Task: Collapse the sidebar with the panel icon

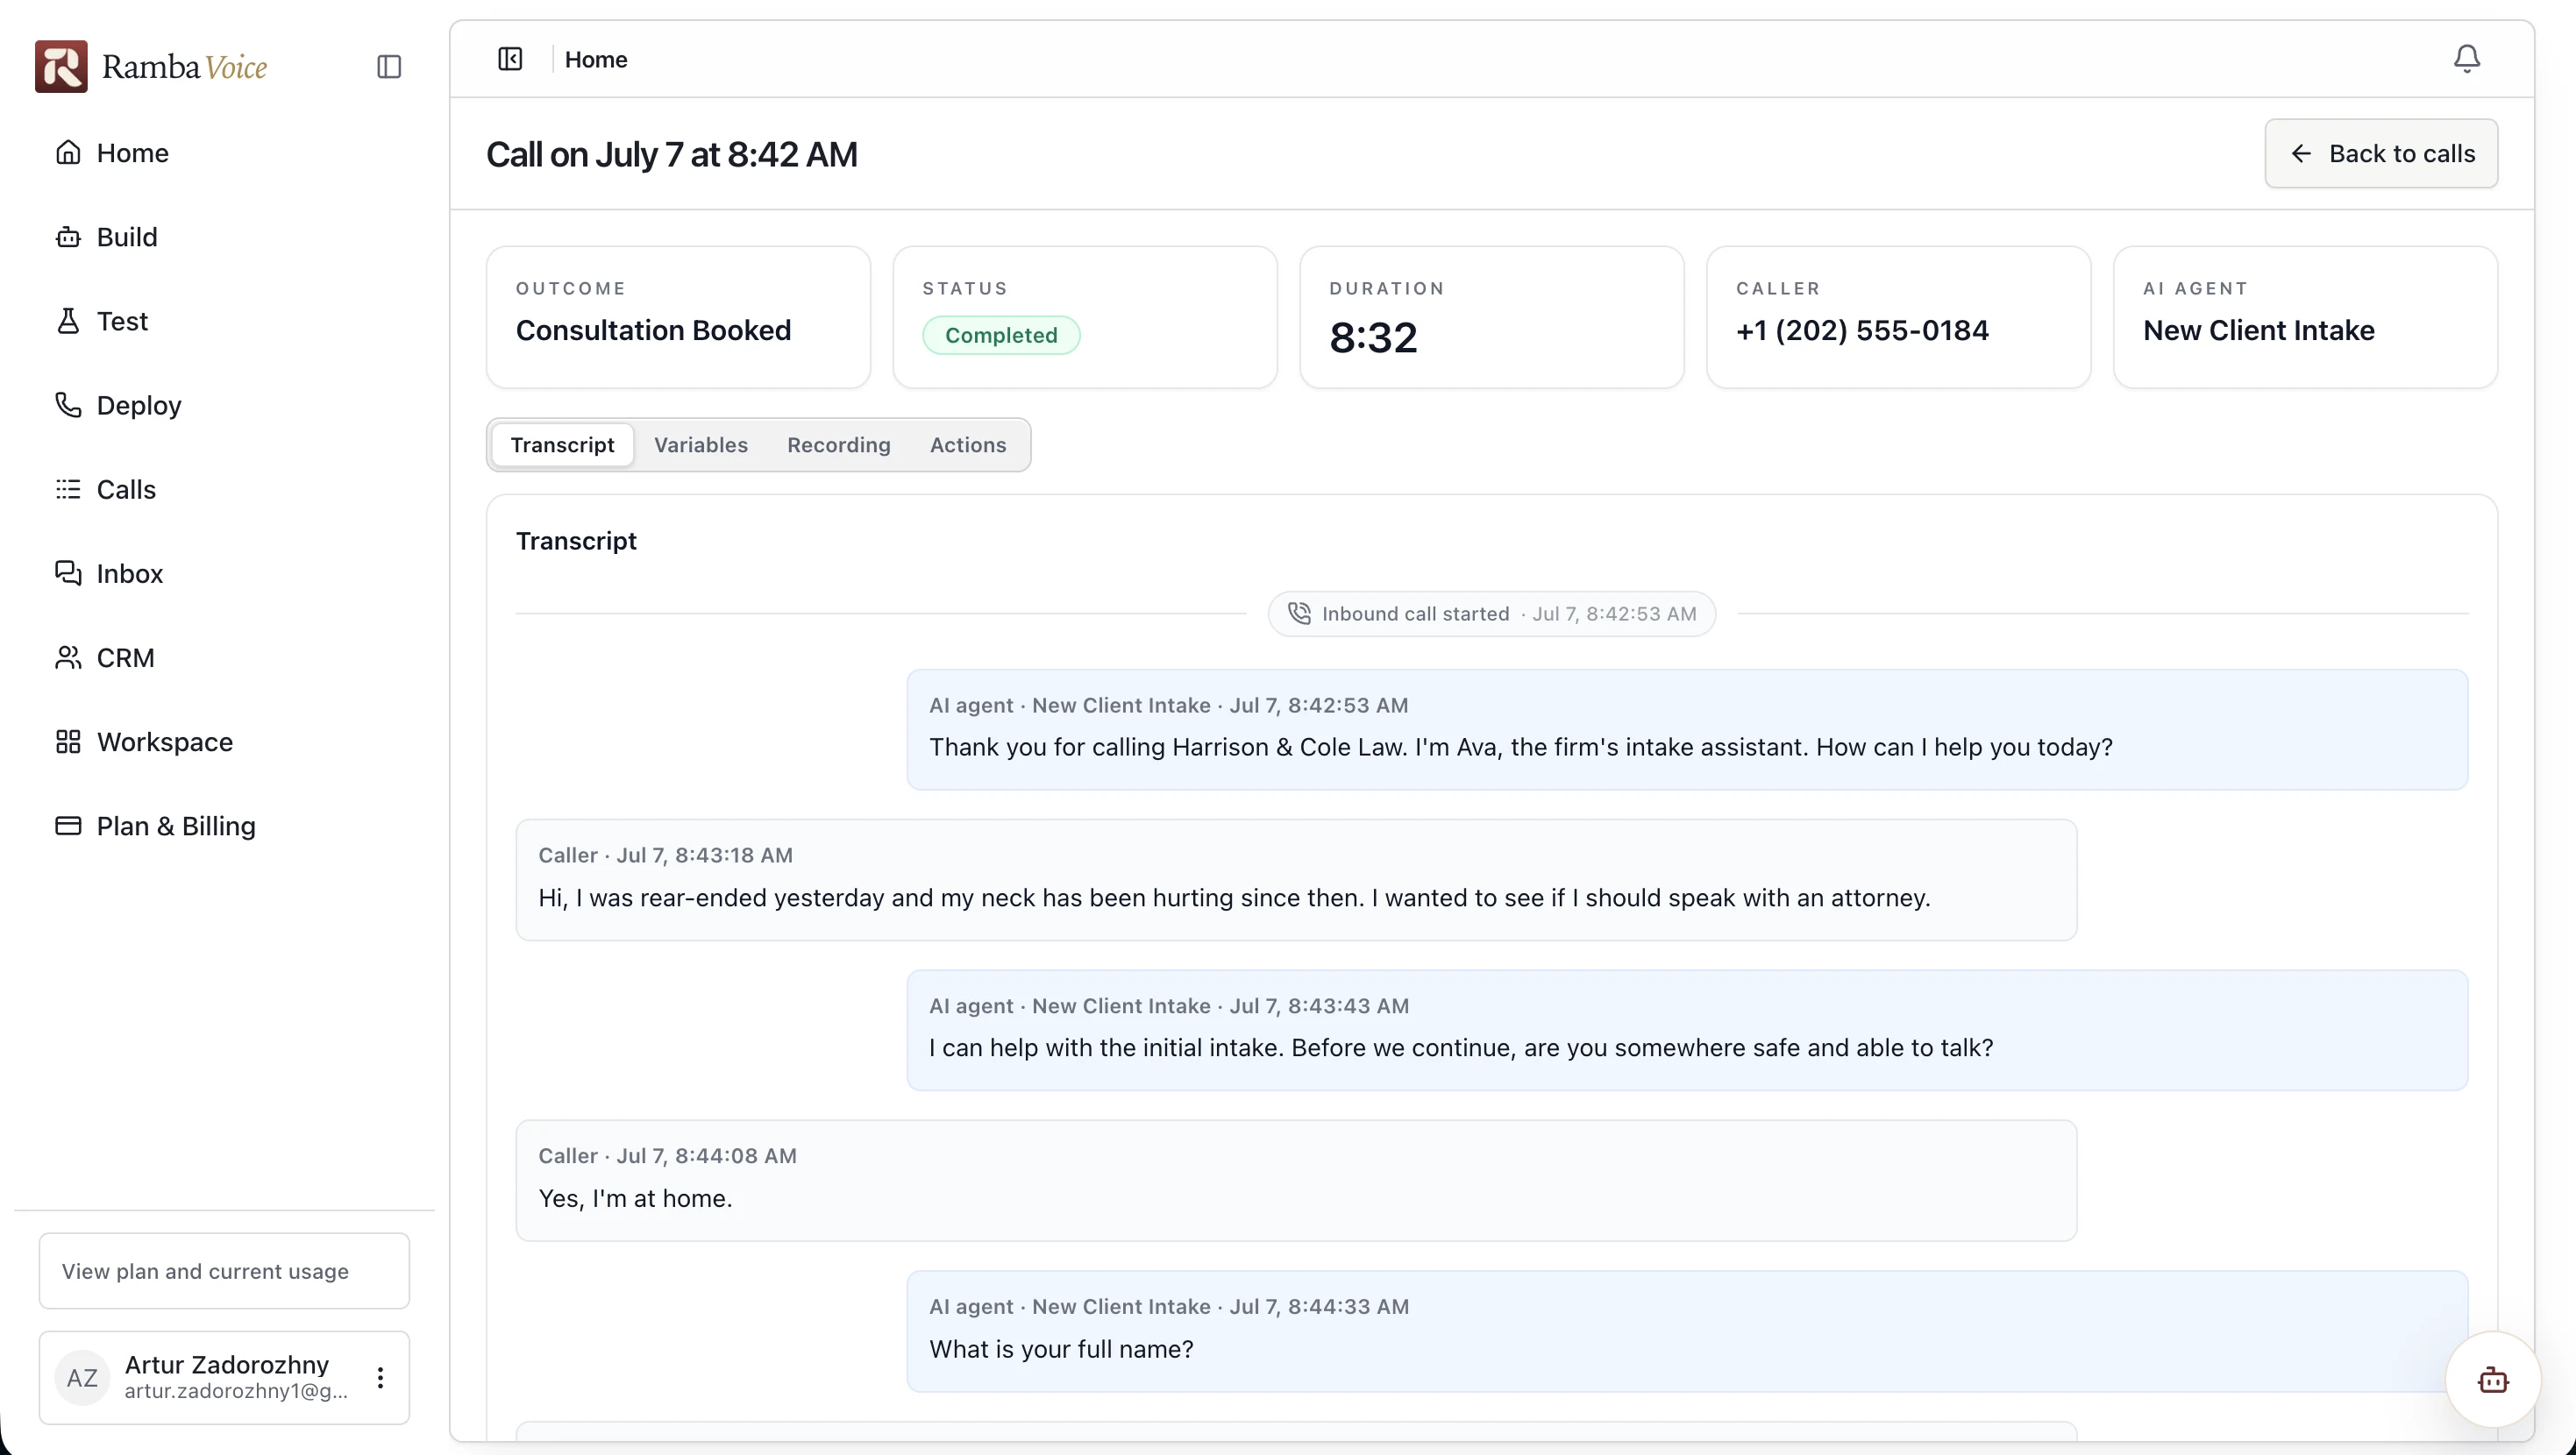Action: point(389,67)
